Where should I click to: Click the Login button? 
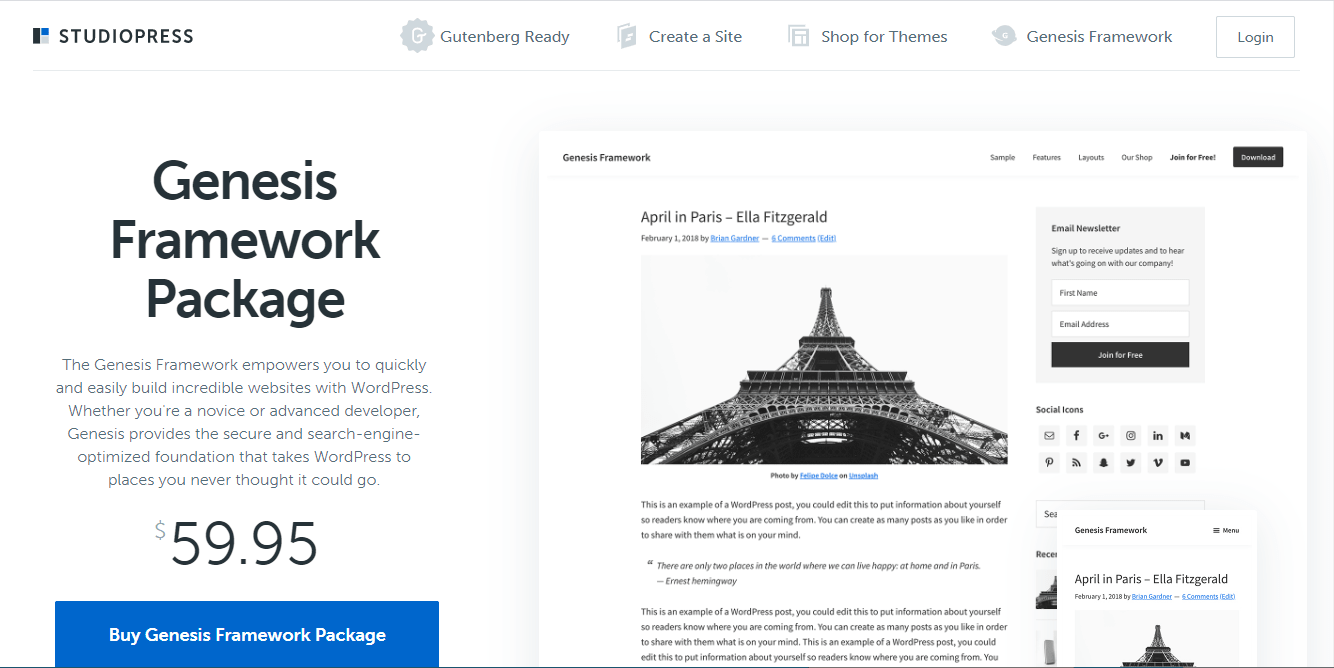tap(1255, 37)
